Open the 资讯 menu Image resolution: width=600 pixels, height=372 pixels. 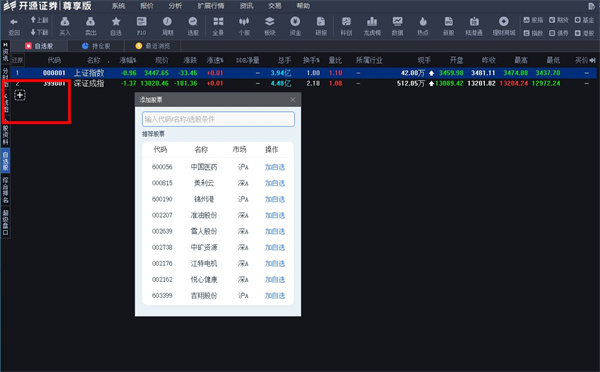coord(246,6)
